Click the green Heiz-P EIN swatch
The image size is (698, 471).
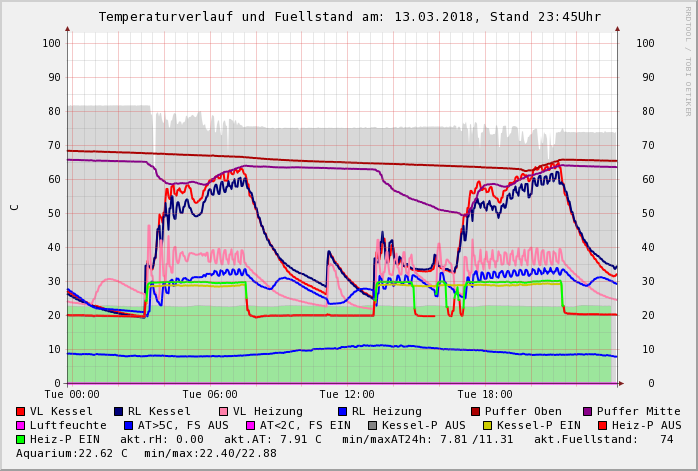(21, 440)
